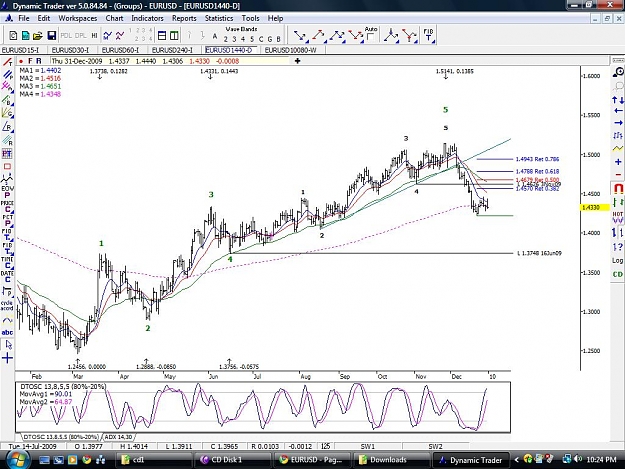This screenshot has height=469, width=625.
Task: Click the new chart toolbar icon
Action: click(13, 36)
